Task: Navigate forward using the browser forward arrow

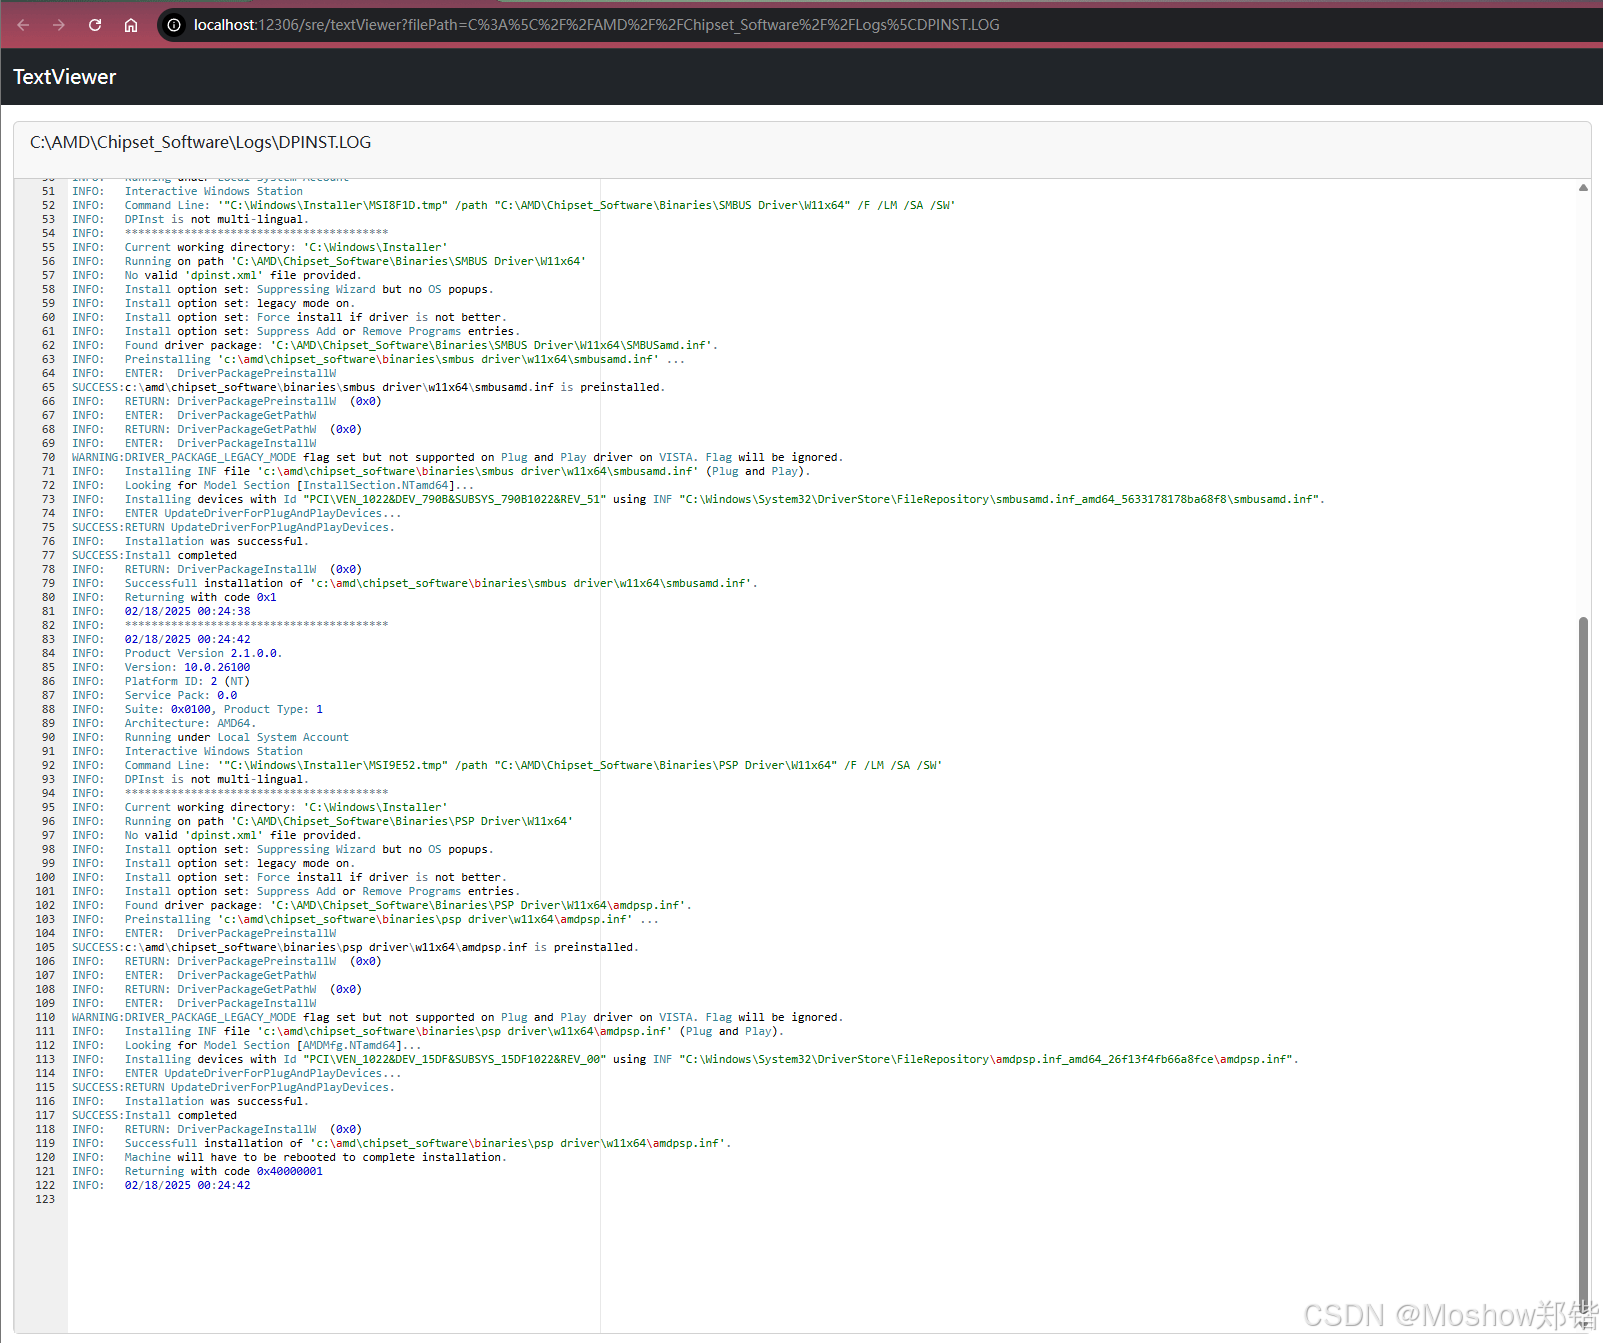Action: coord(58,25)
